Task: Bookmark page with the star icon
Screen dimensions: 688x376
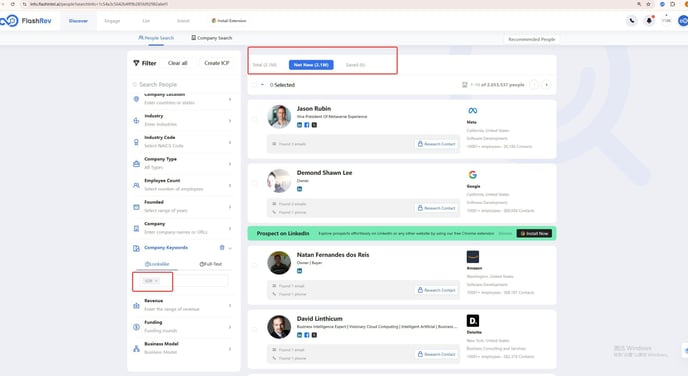Action: [649, 4]
